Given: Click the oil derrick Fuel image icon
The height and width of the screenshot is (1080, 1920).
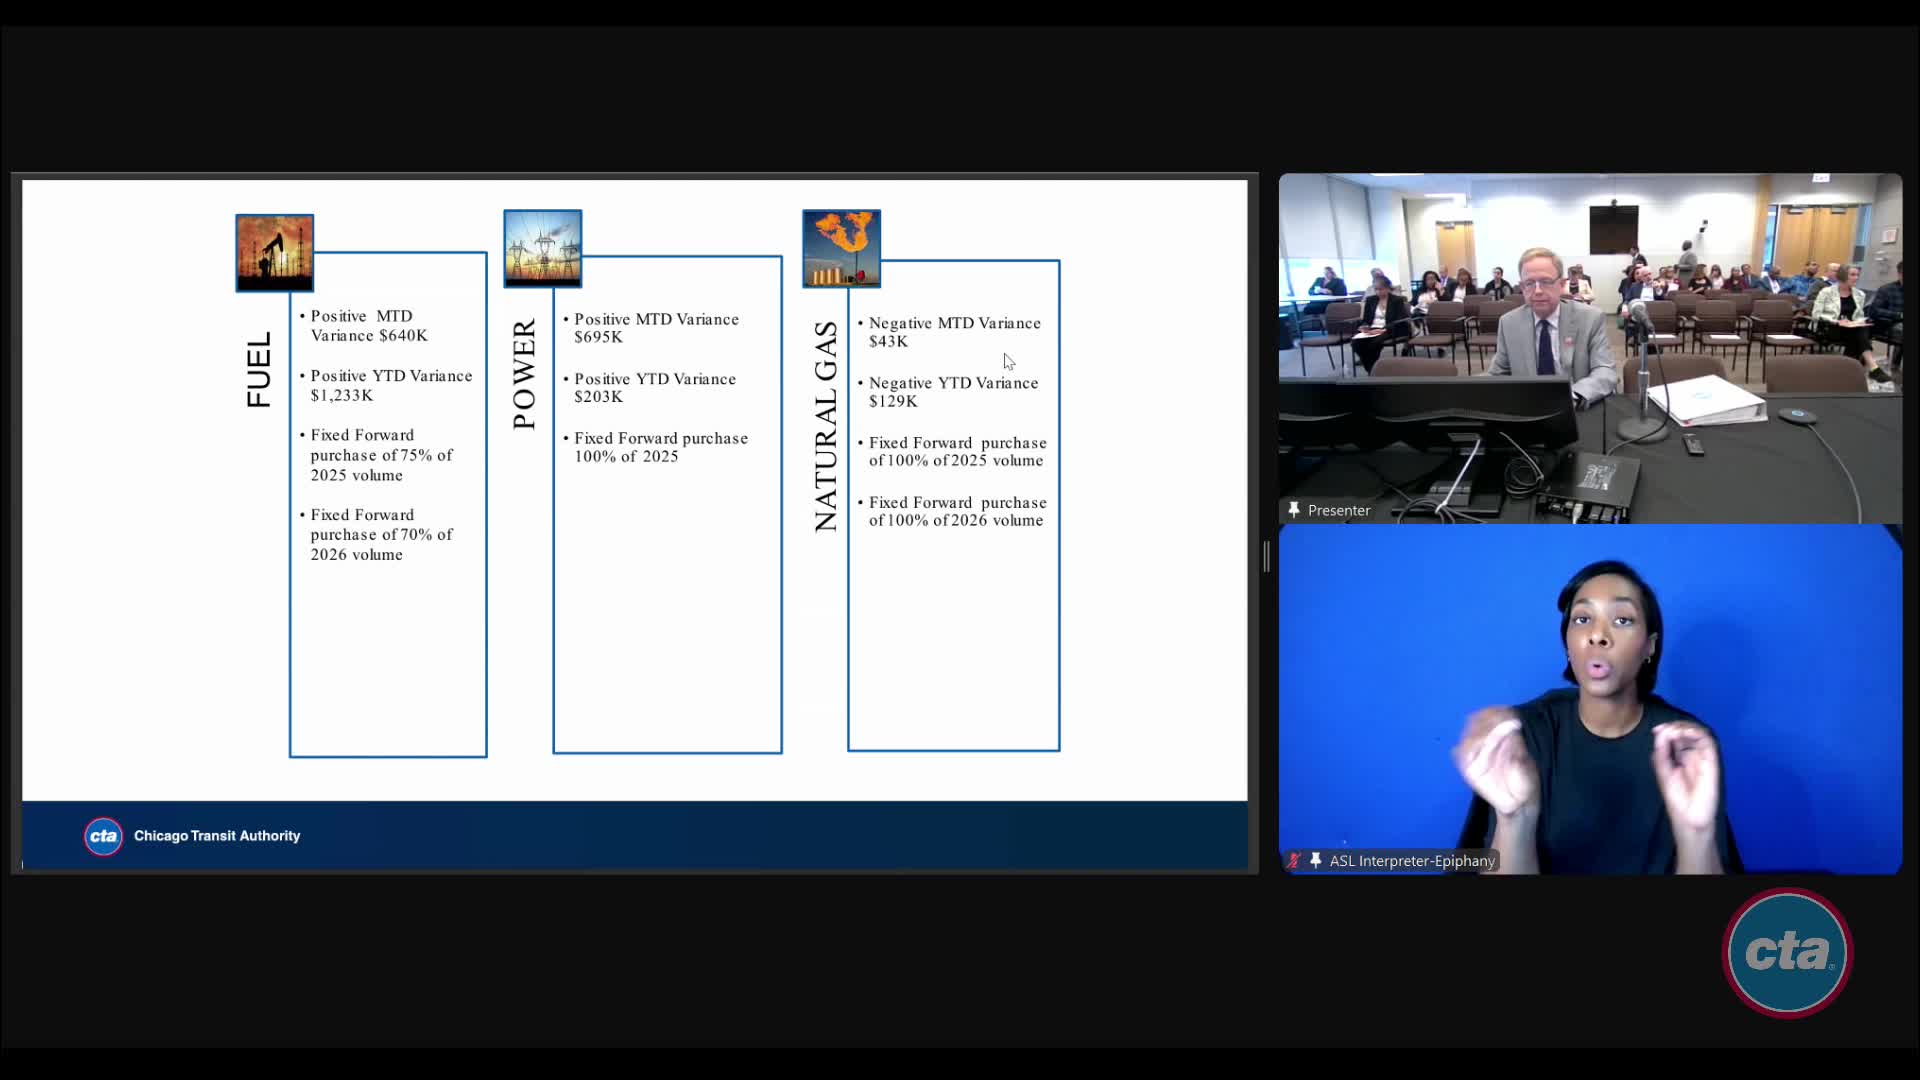Looking at the screenshot, I should (x=274, y=252).
